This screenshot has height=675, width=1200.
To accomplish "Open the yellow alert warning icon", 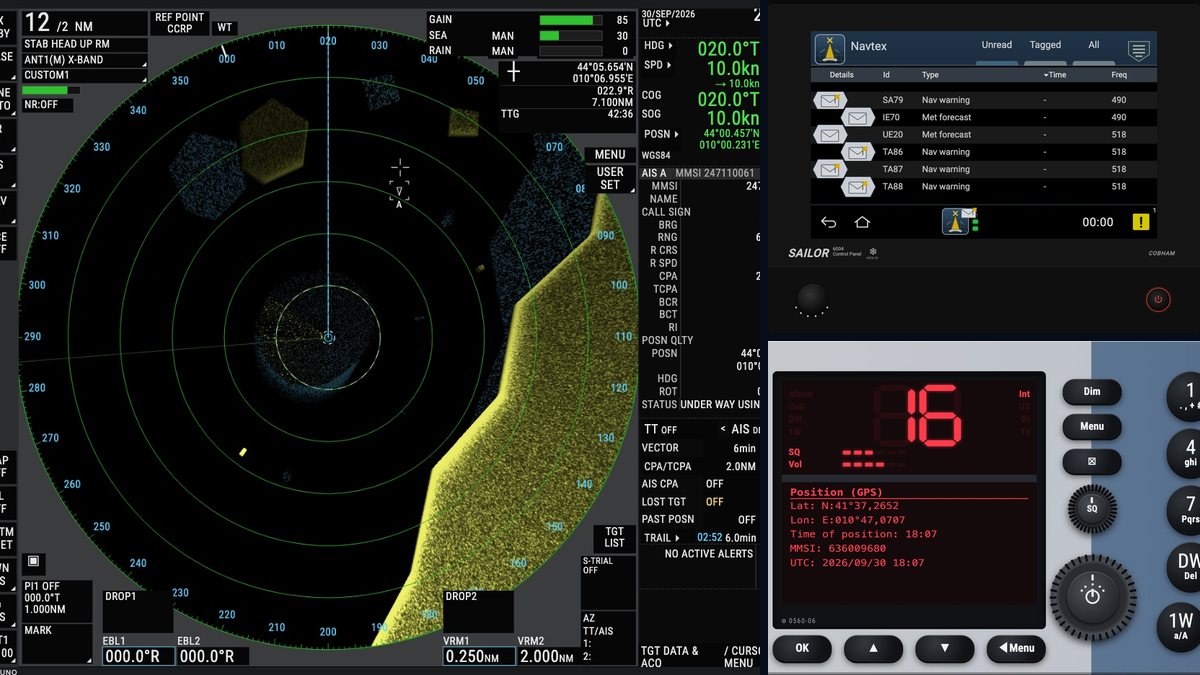I will 1140,222.
